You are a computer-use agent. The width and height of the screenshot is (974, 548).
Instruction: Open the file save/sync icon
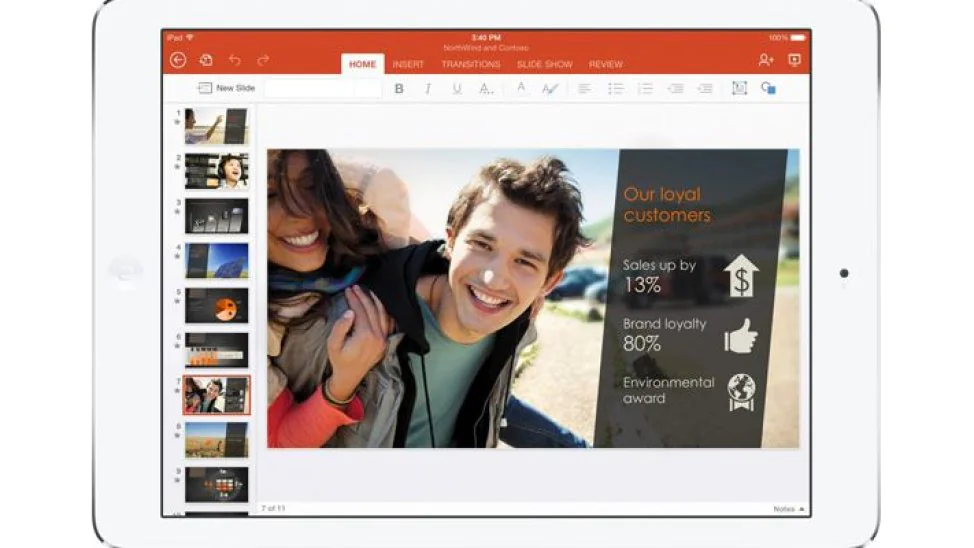click(x=206, y=60)
